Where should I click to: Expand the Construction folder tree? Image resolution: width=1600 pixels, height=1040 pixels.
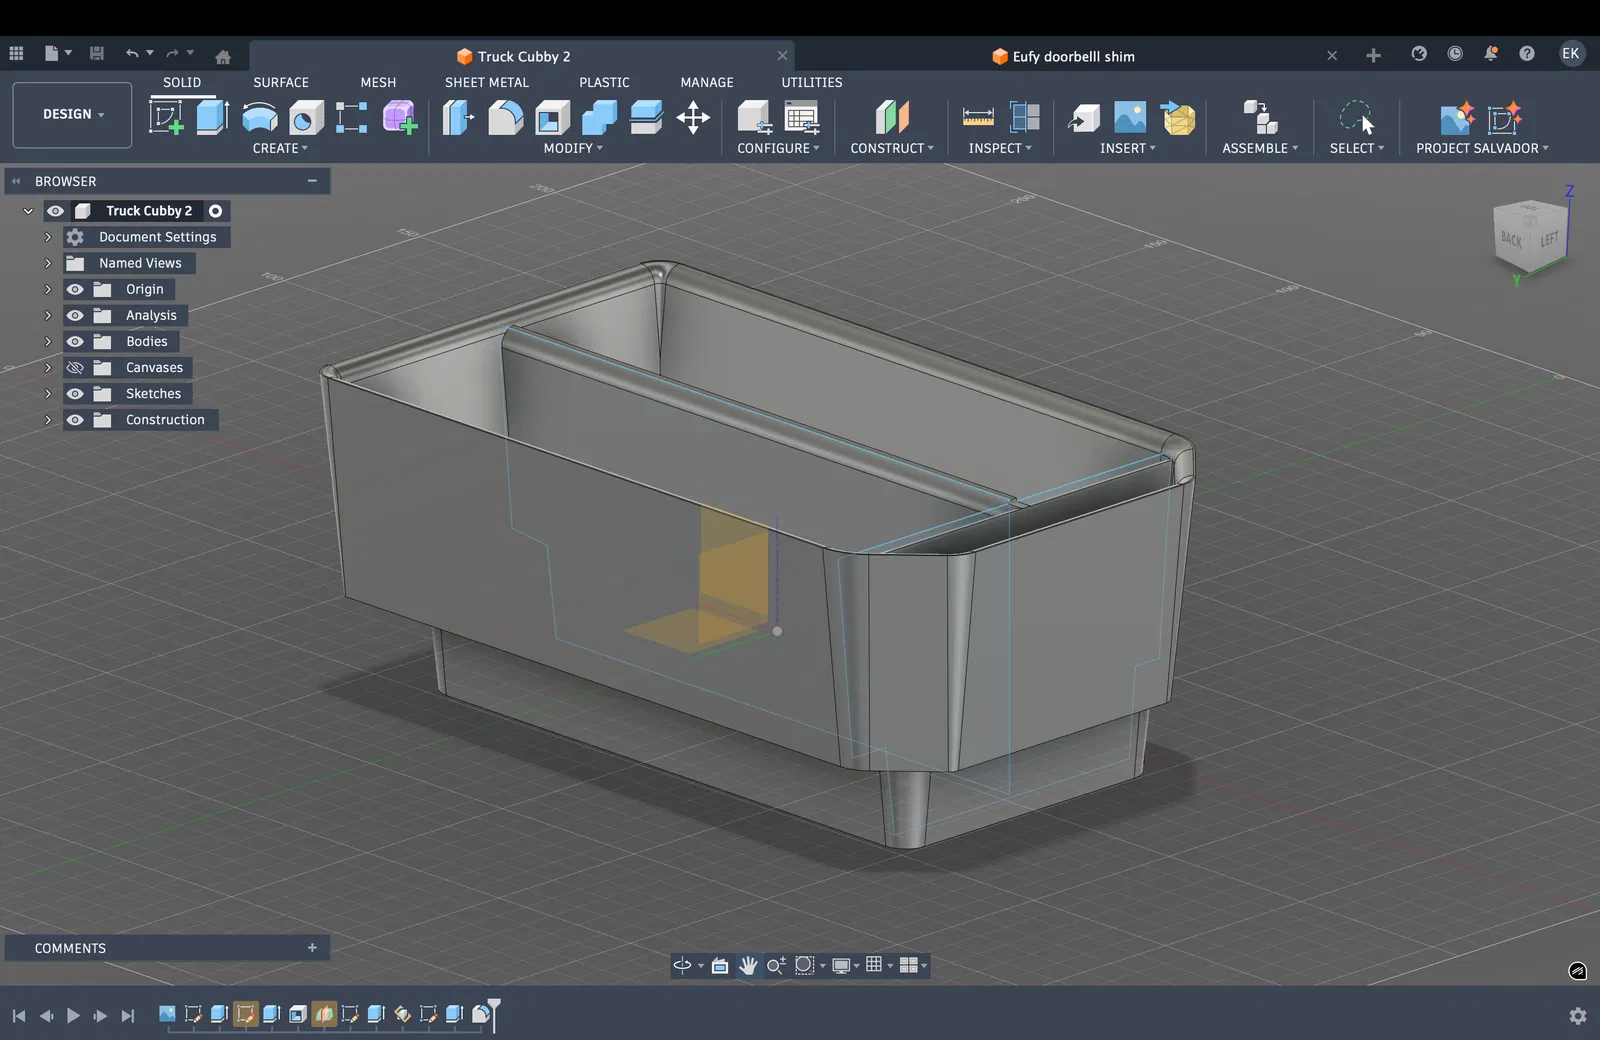pos(47,420)
